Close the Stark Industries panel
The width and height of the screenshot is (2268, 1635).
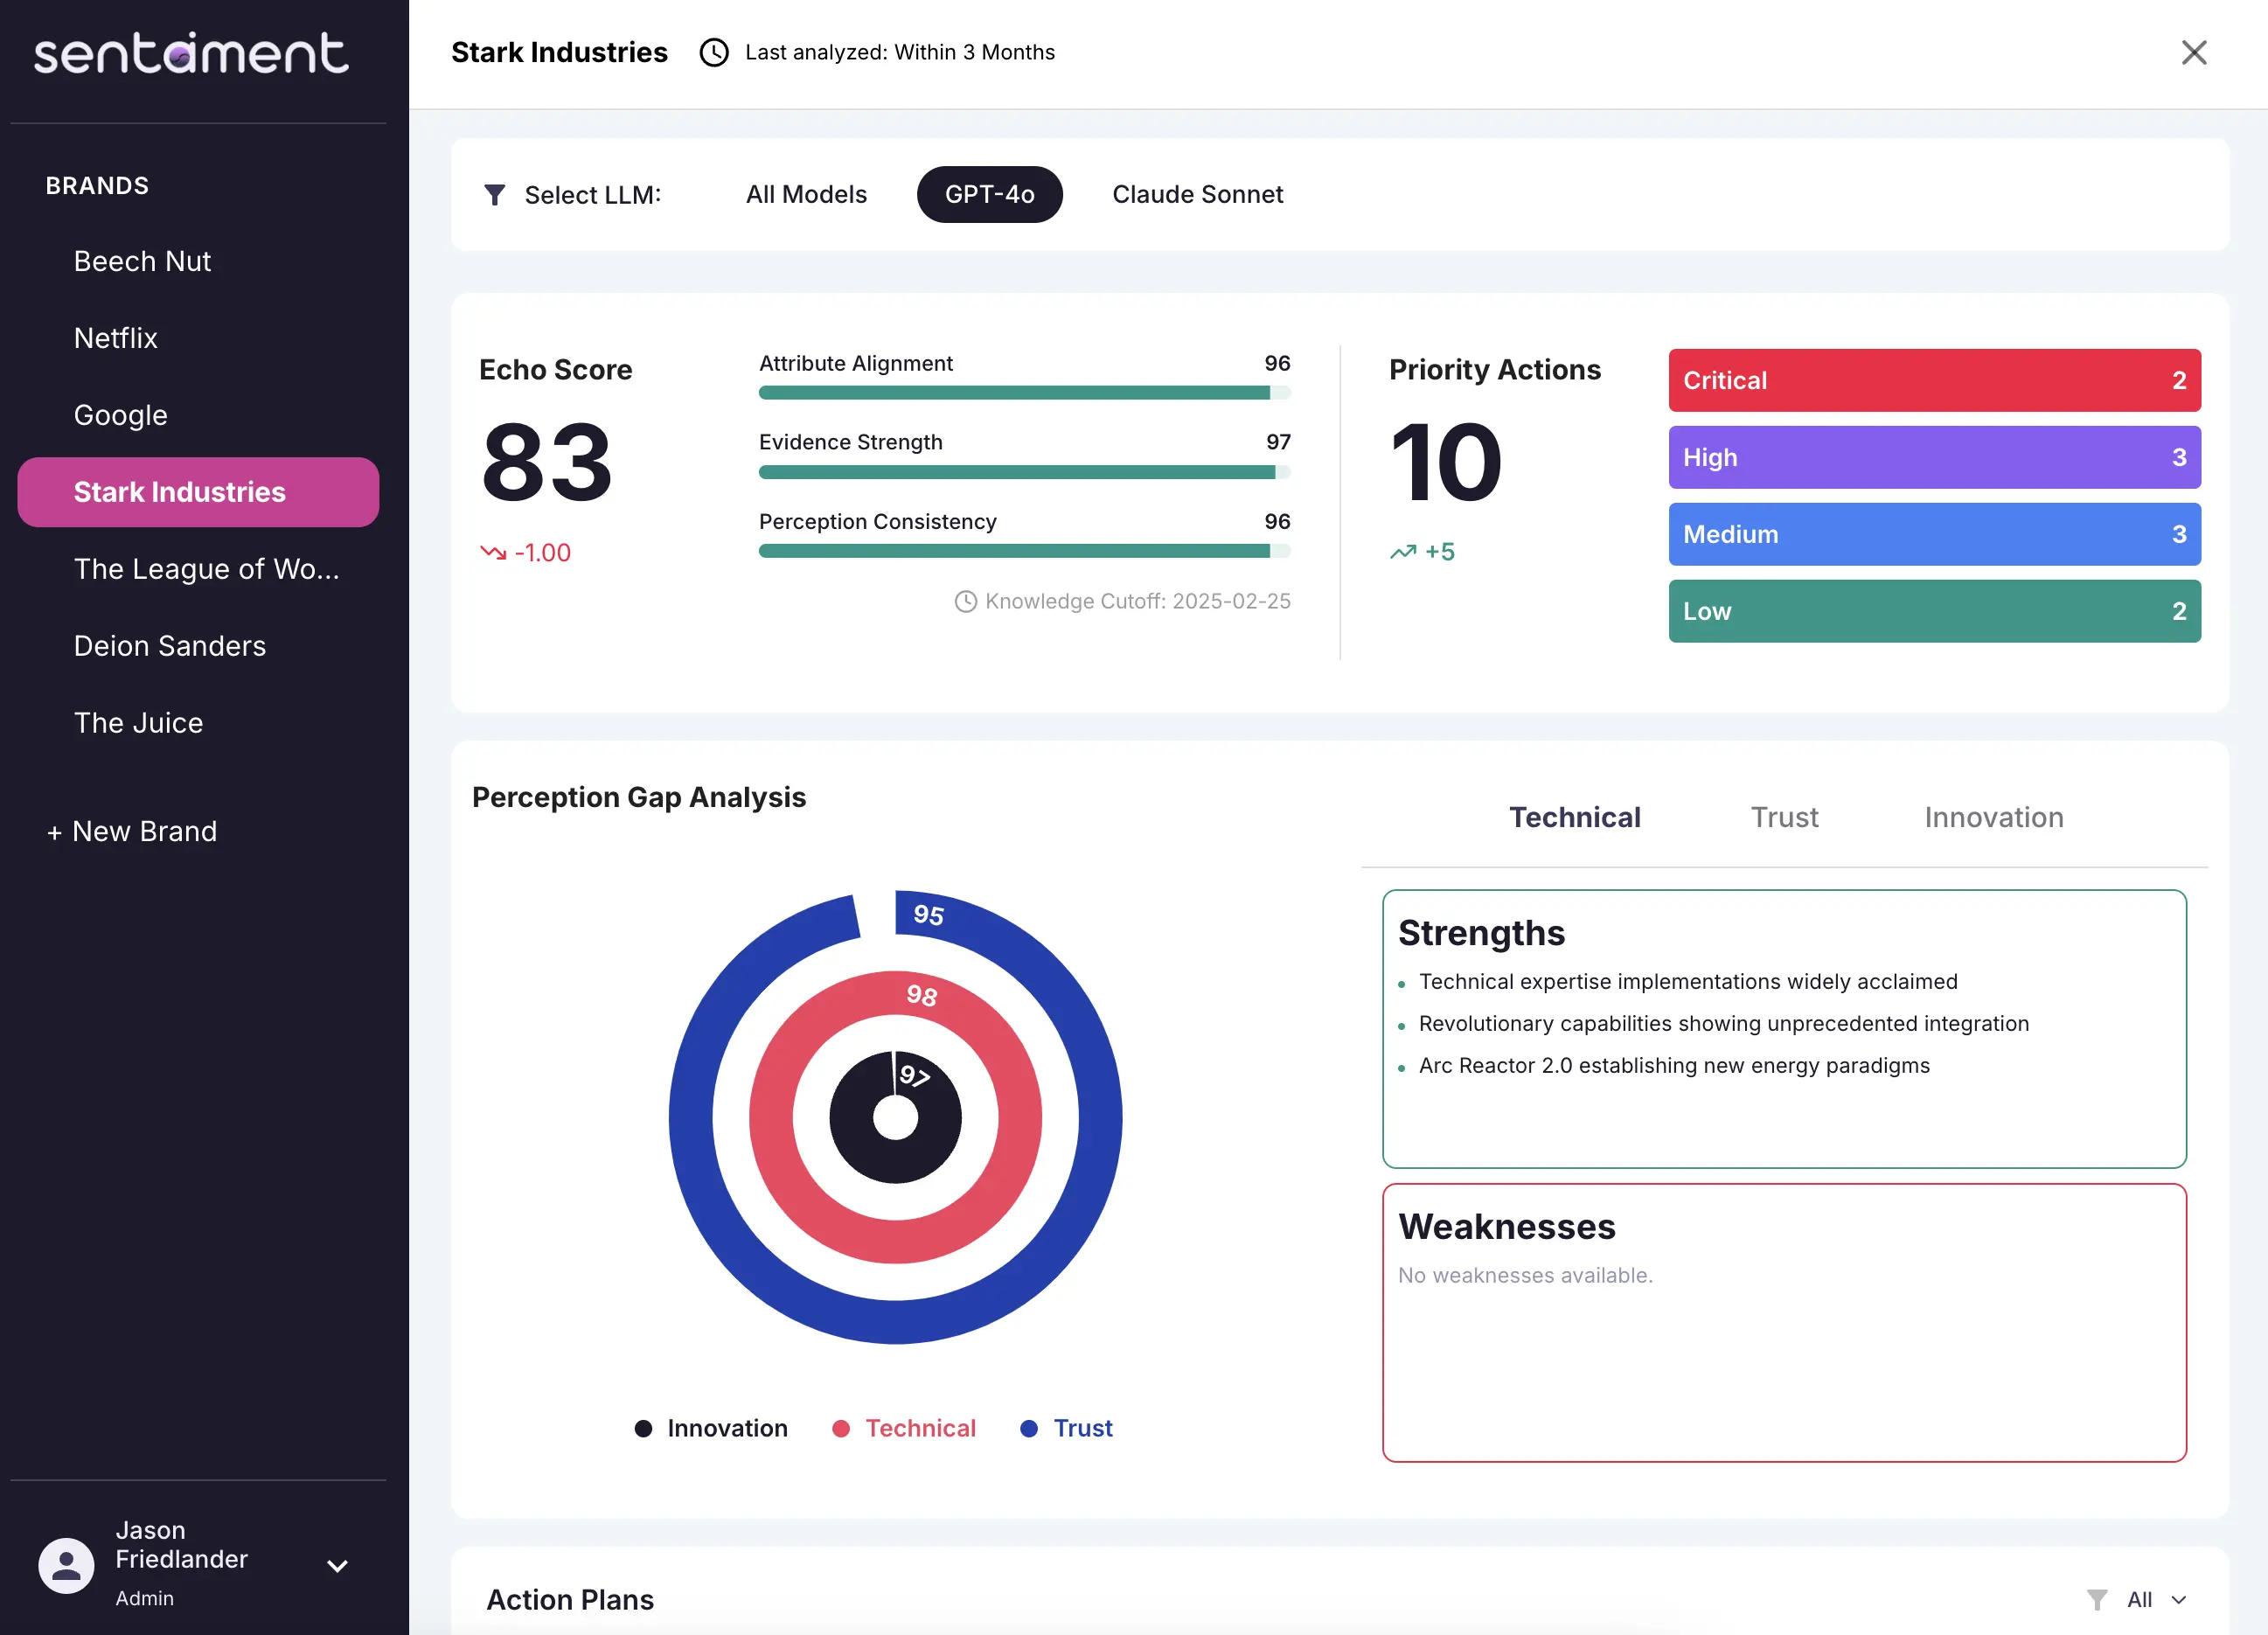2193,52
